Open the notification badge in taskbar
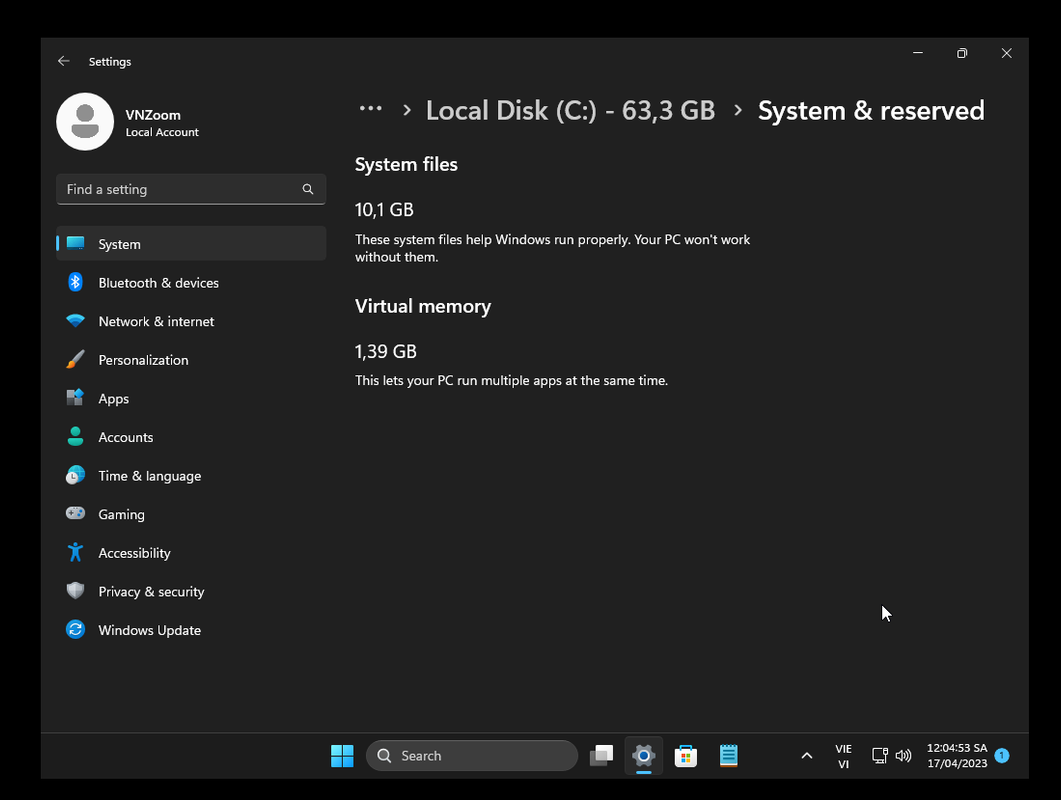Viewport: 1061px width, 800px height. pyautogui.click(x=1002, y=755)
